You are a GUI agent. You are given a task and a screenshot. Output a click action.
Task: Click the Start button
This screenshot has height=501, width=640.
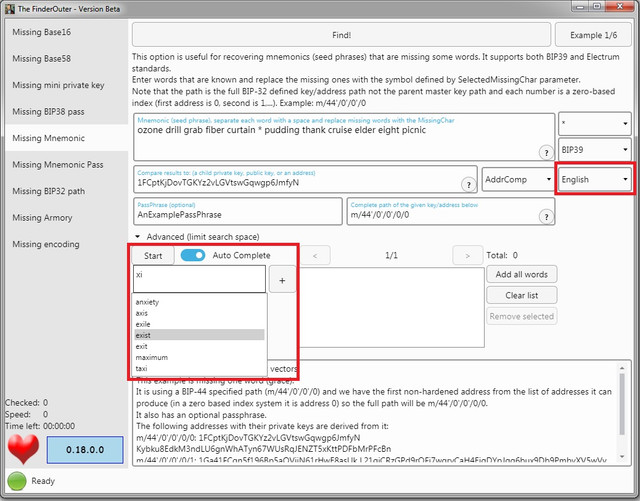(x=153, y=256)
